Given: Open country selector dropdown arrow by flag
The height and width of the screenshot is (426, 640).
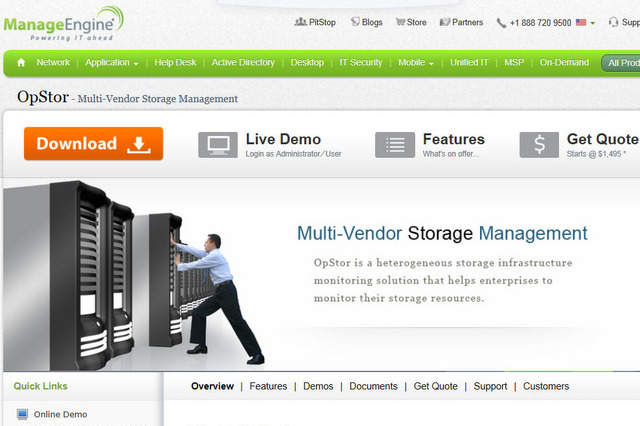Looking at the screenshot, I should (593, 23).
